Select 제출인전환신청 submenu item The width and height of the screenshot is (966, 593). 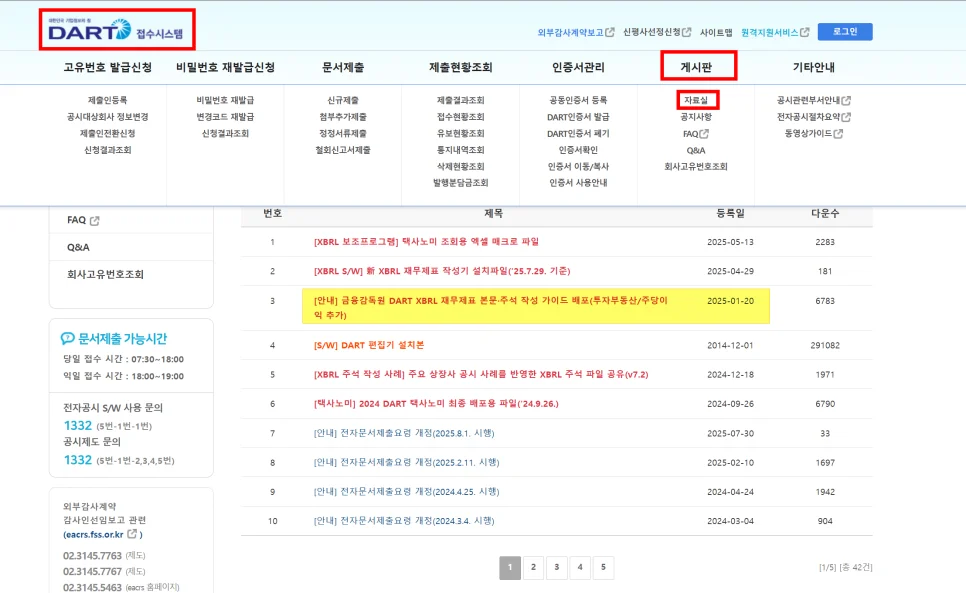click(x=107, y=133)
